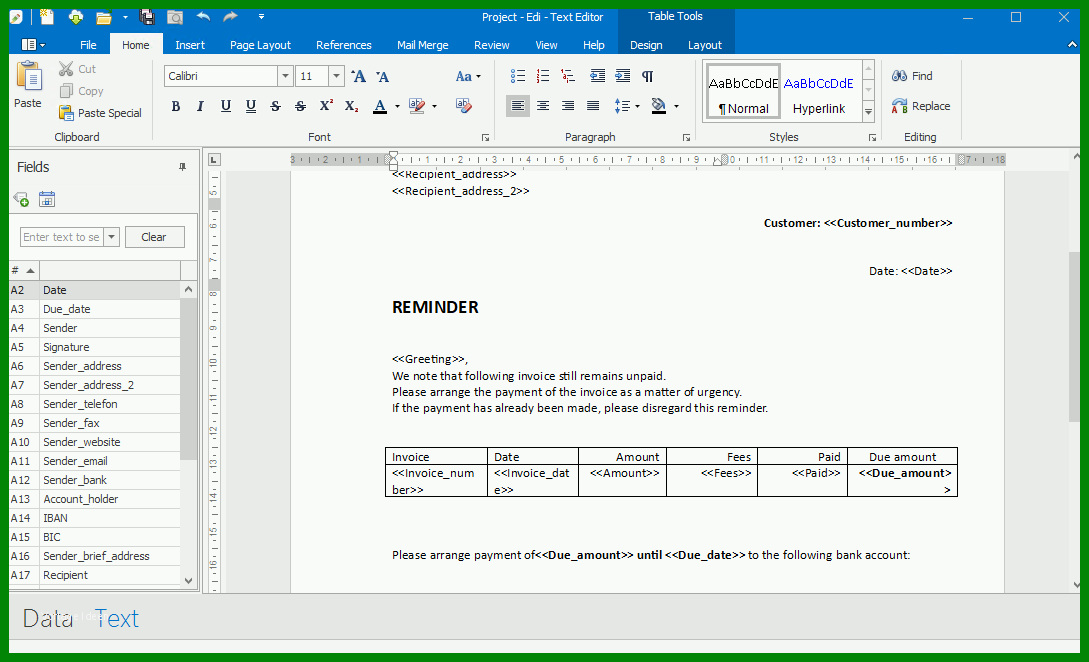
Task: Click Clear Formatting icon
Action: [x=464, y=106]
